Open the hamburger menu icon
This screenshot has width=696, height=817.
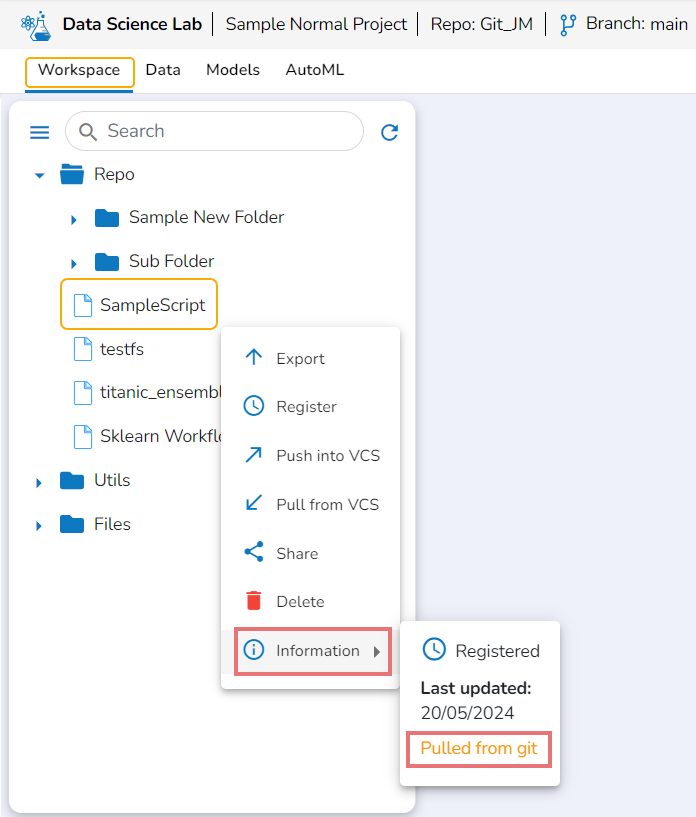coord(39,132)
